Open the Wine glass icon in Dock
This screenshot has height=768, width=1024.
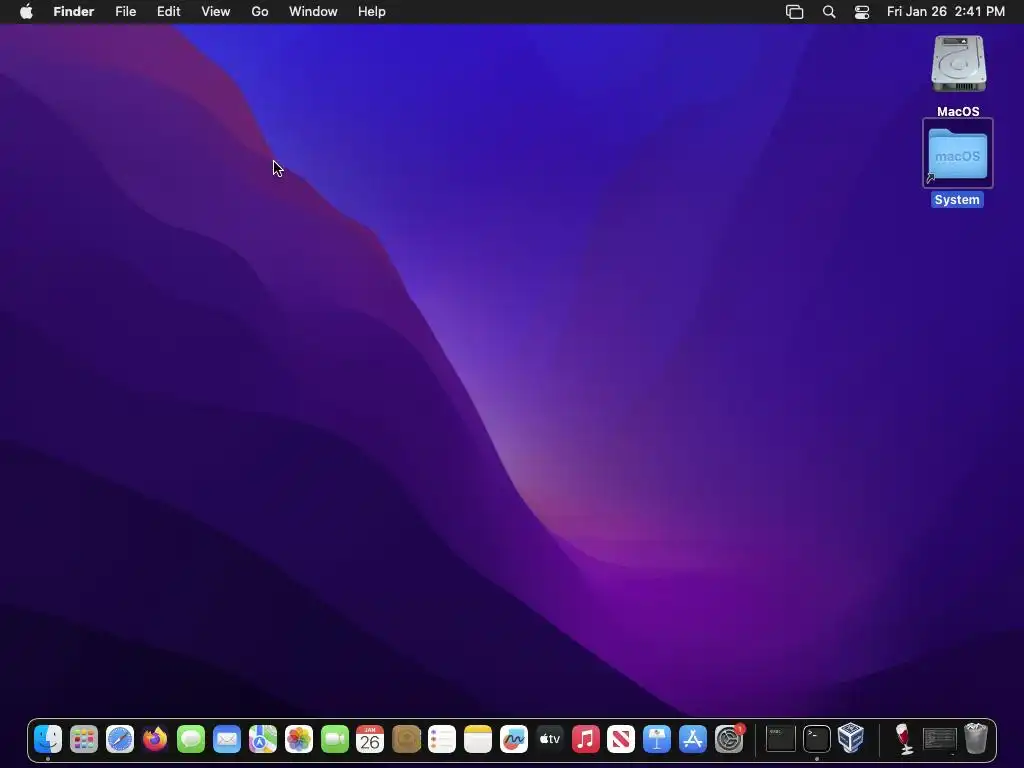[904, 739]
